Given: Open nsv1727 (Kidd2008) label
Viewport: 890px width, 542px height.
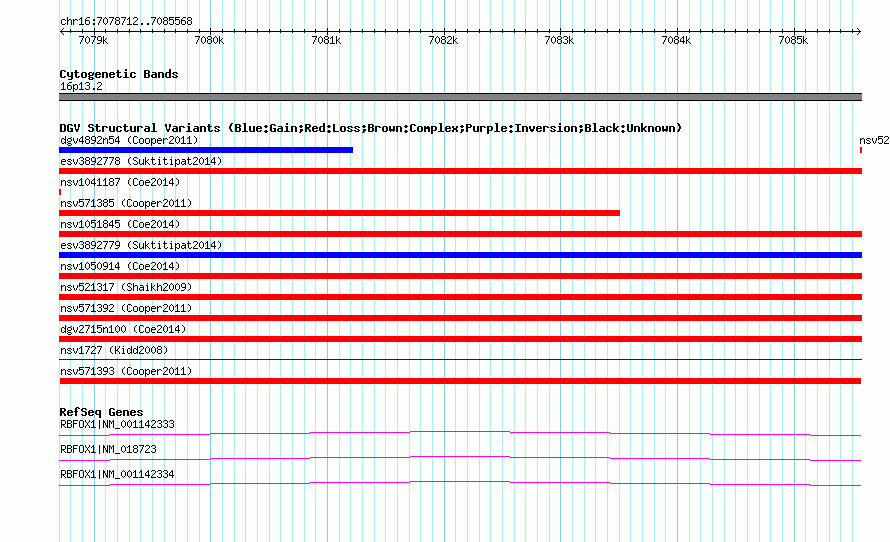Looking at the screenshot, I should click(114, 350).
